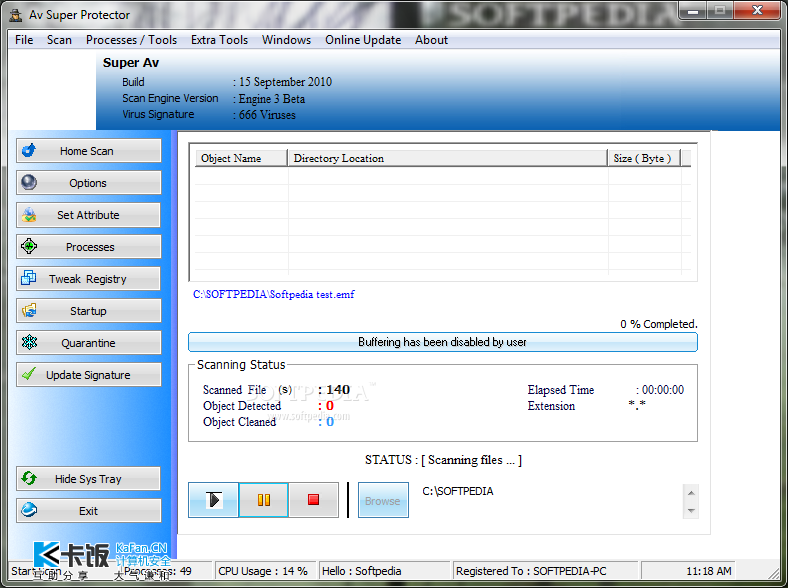
Task: Open the Windows menu
Action: pyautogui.click(x=286, y=40)
